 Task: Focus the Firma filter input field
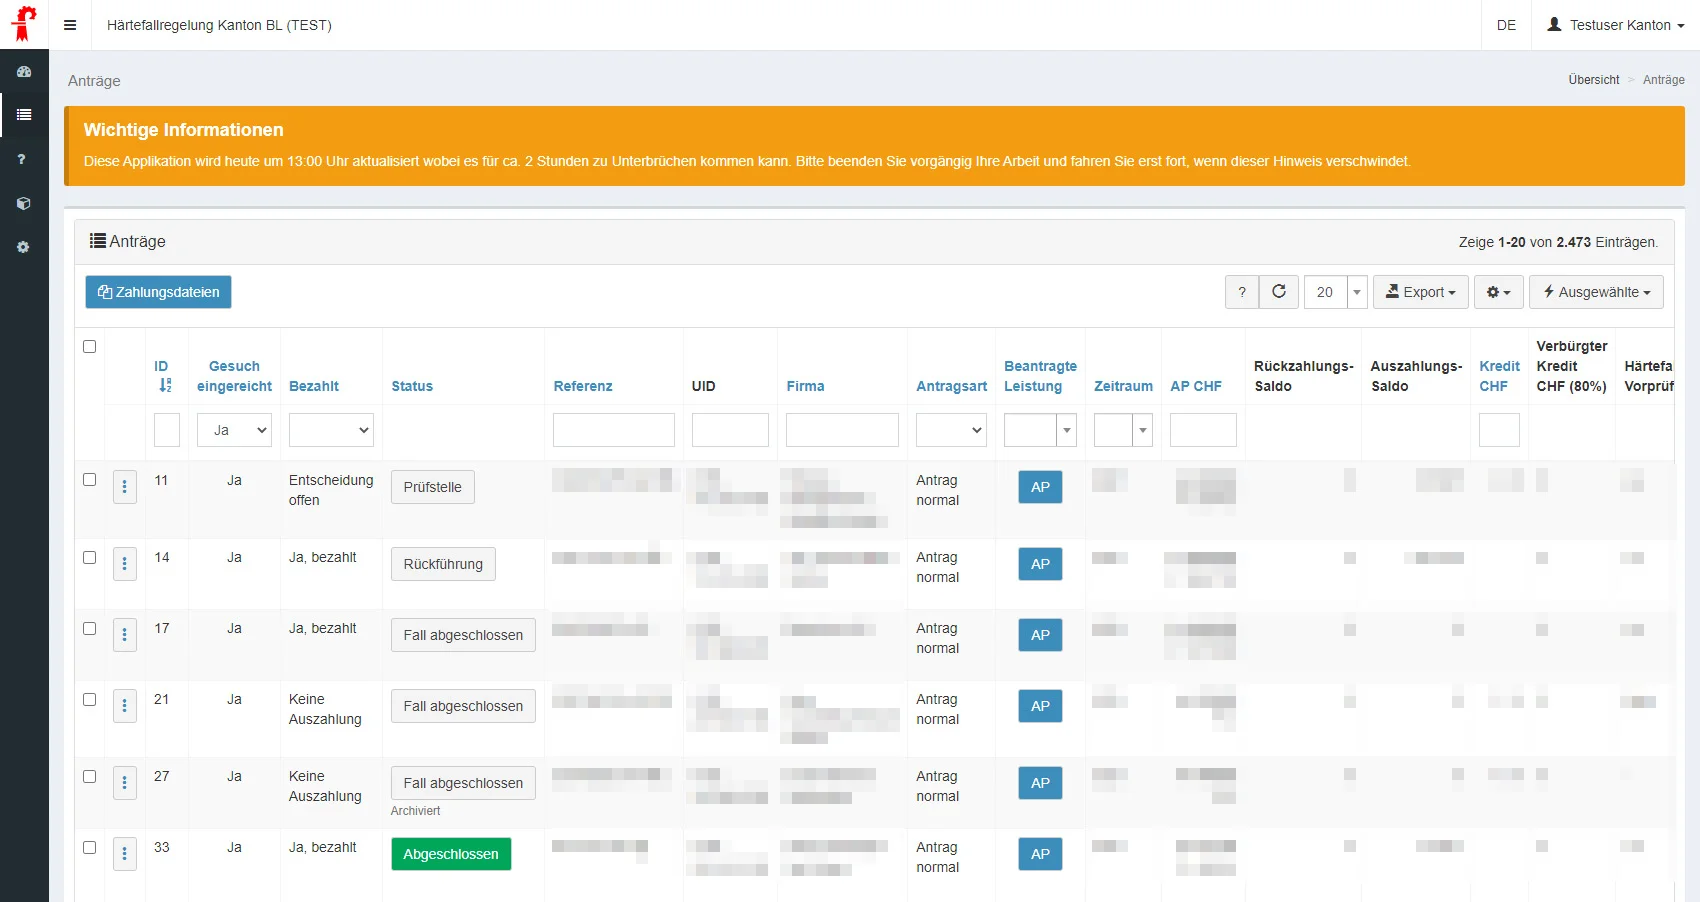[842, 430]
